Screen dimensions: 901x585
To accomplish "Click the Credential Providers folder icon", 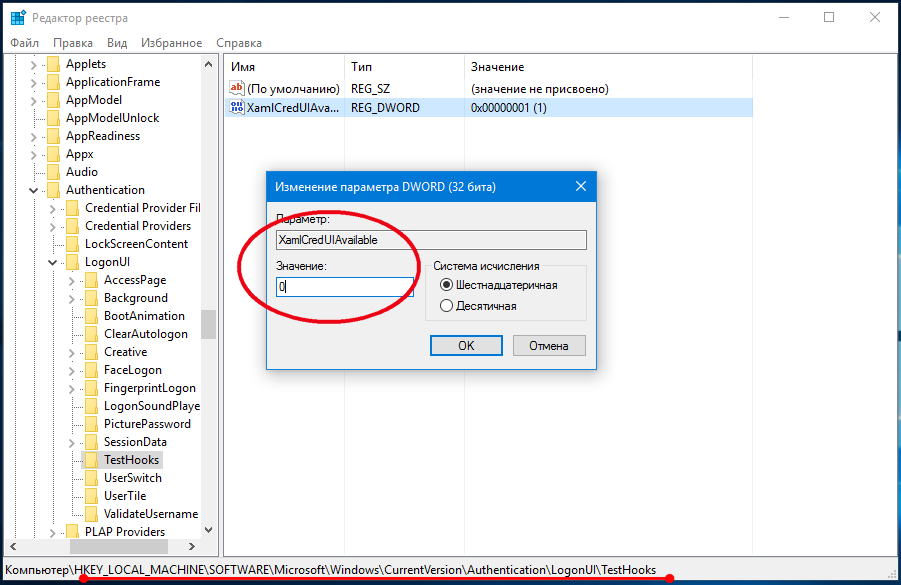I will click(72, 226).
